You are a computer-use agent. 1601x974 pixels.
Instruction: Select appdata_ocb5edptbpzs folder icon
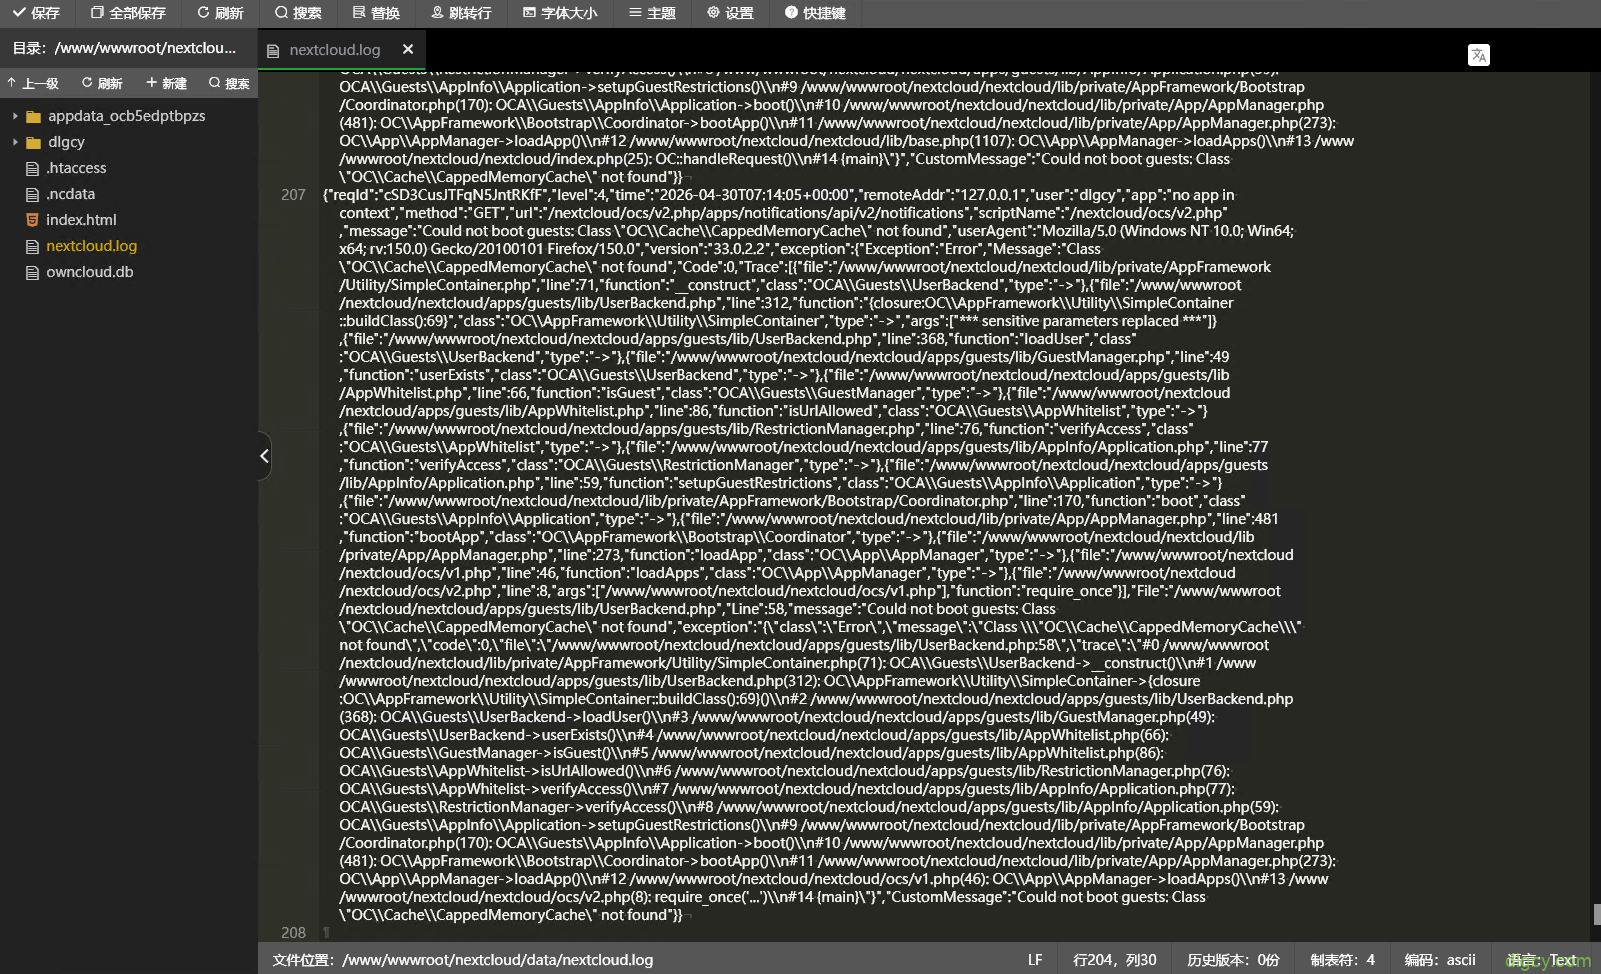(x=33, y=116)
